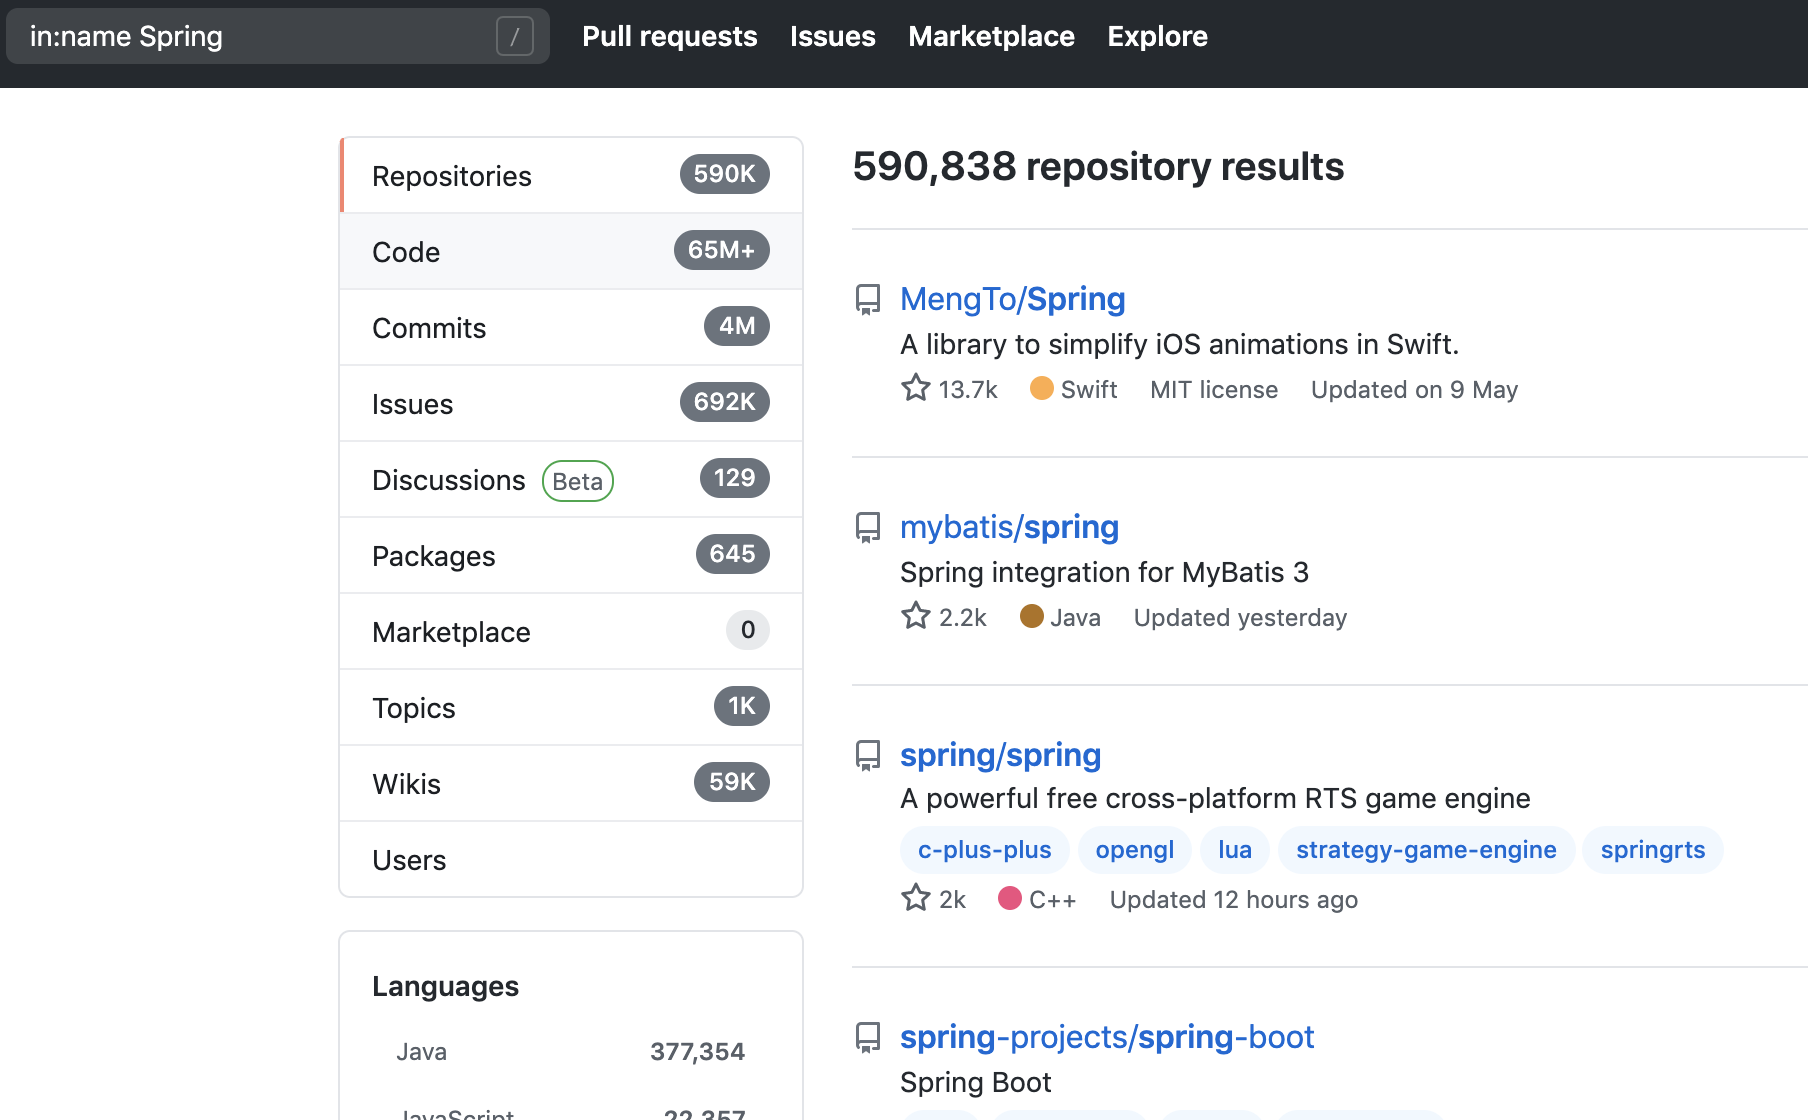Open Explore in the top navigation
The width and height of the screenshot is (1808, 1120).
[1158, 36]
